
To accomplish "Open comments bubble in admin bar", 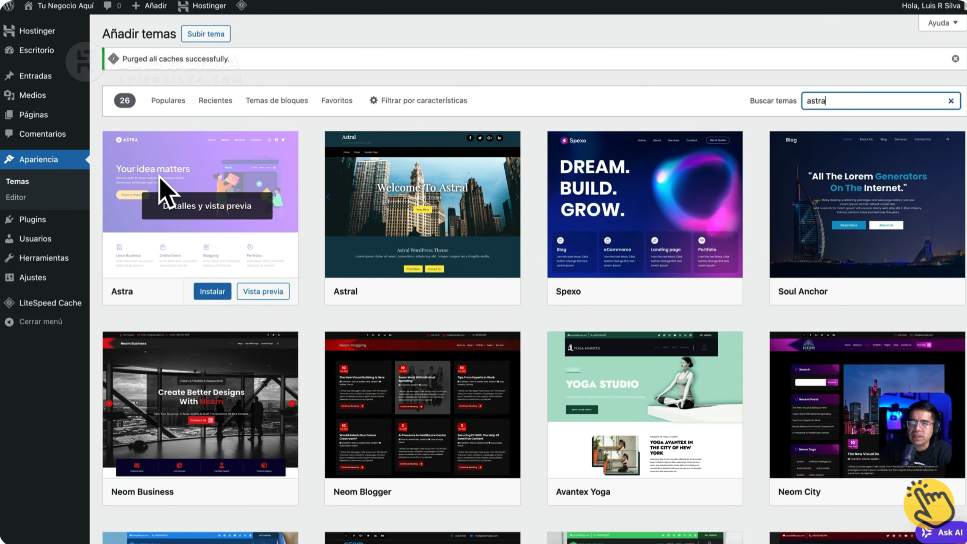I will [x=112, y=6].
